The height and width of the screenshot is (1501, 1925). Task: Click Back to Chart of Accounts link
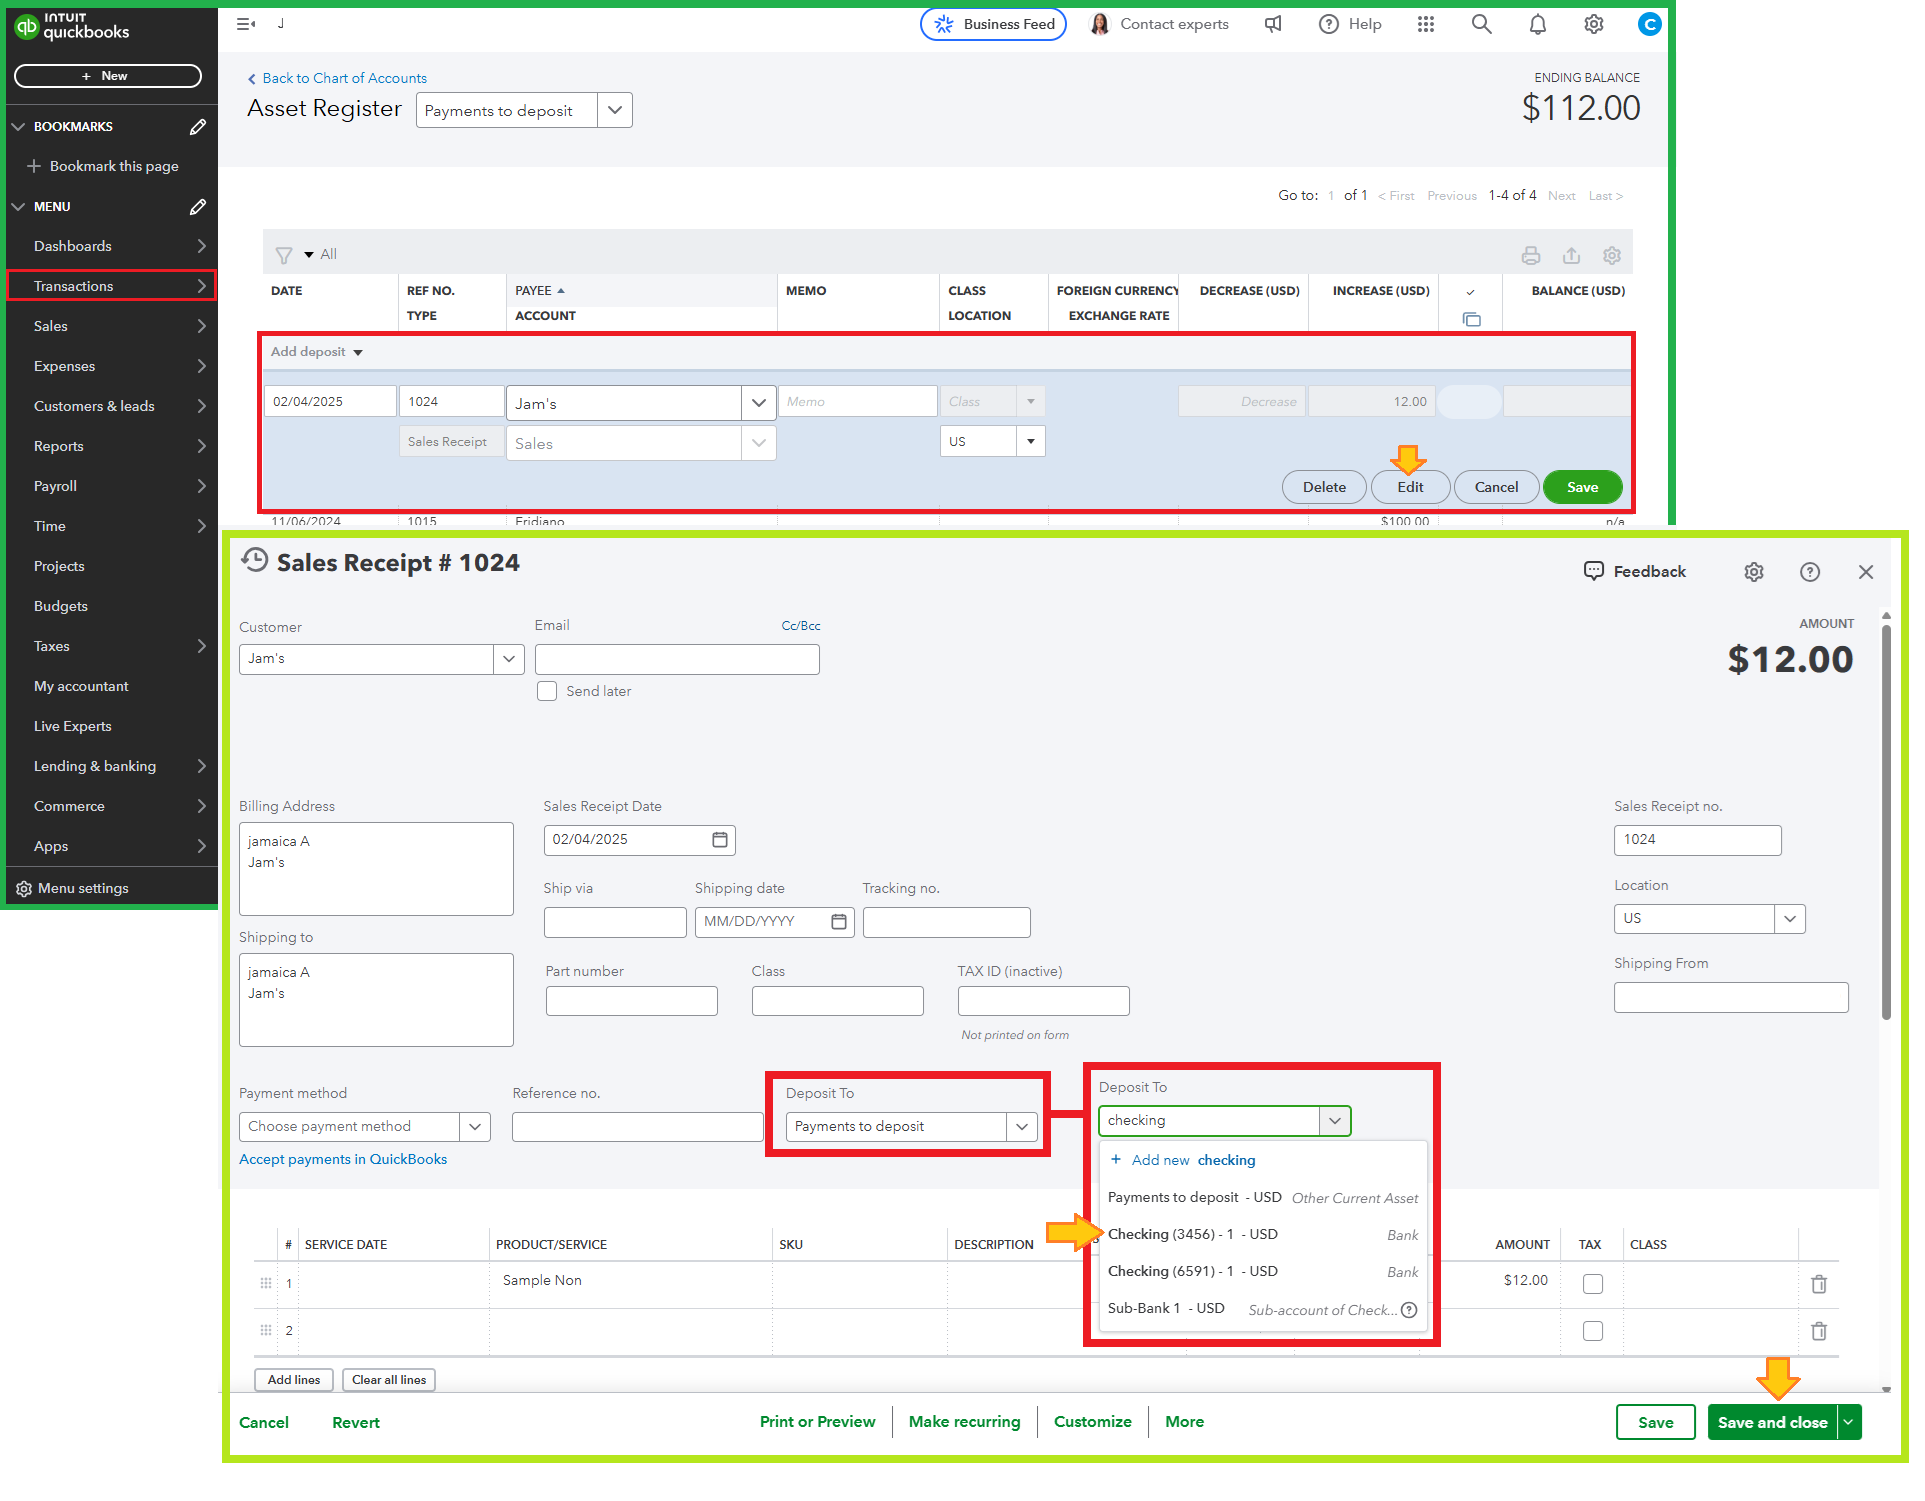click(338, 78)
